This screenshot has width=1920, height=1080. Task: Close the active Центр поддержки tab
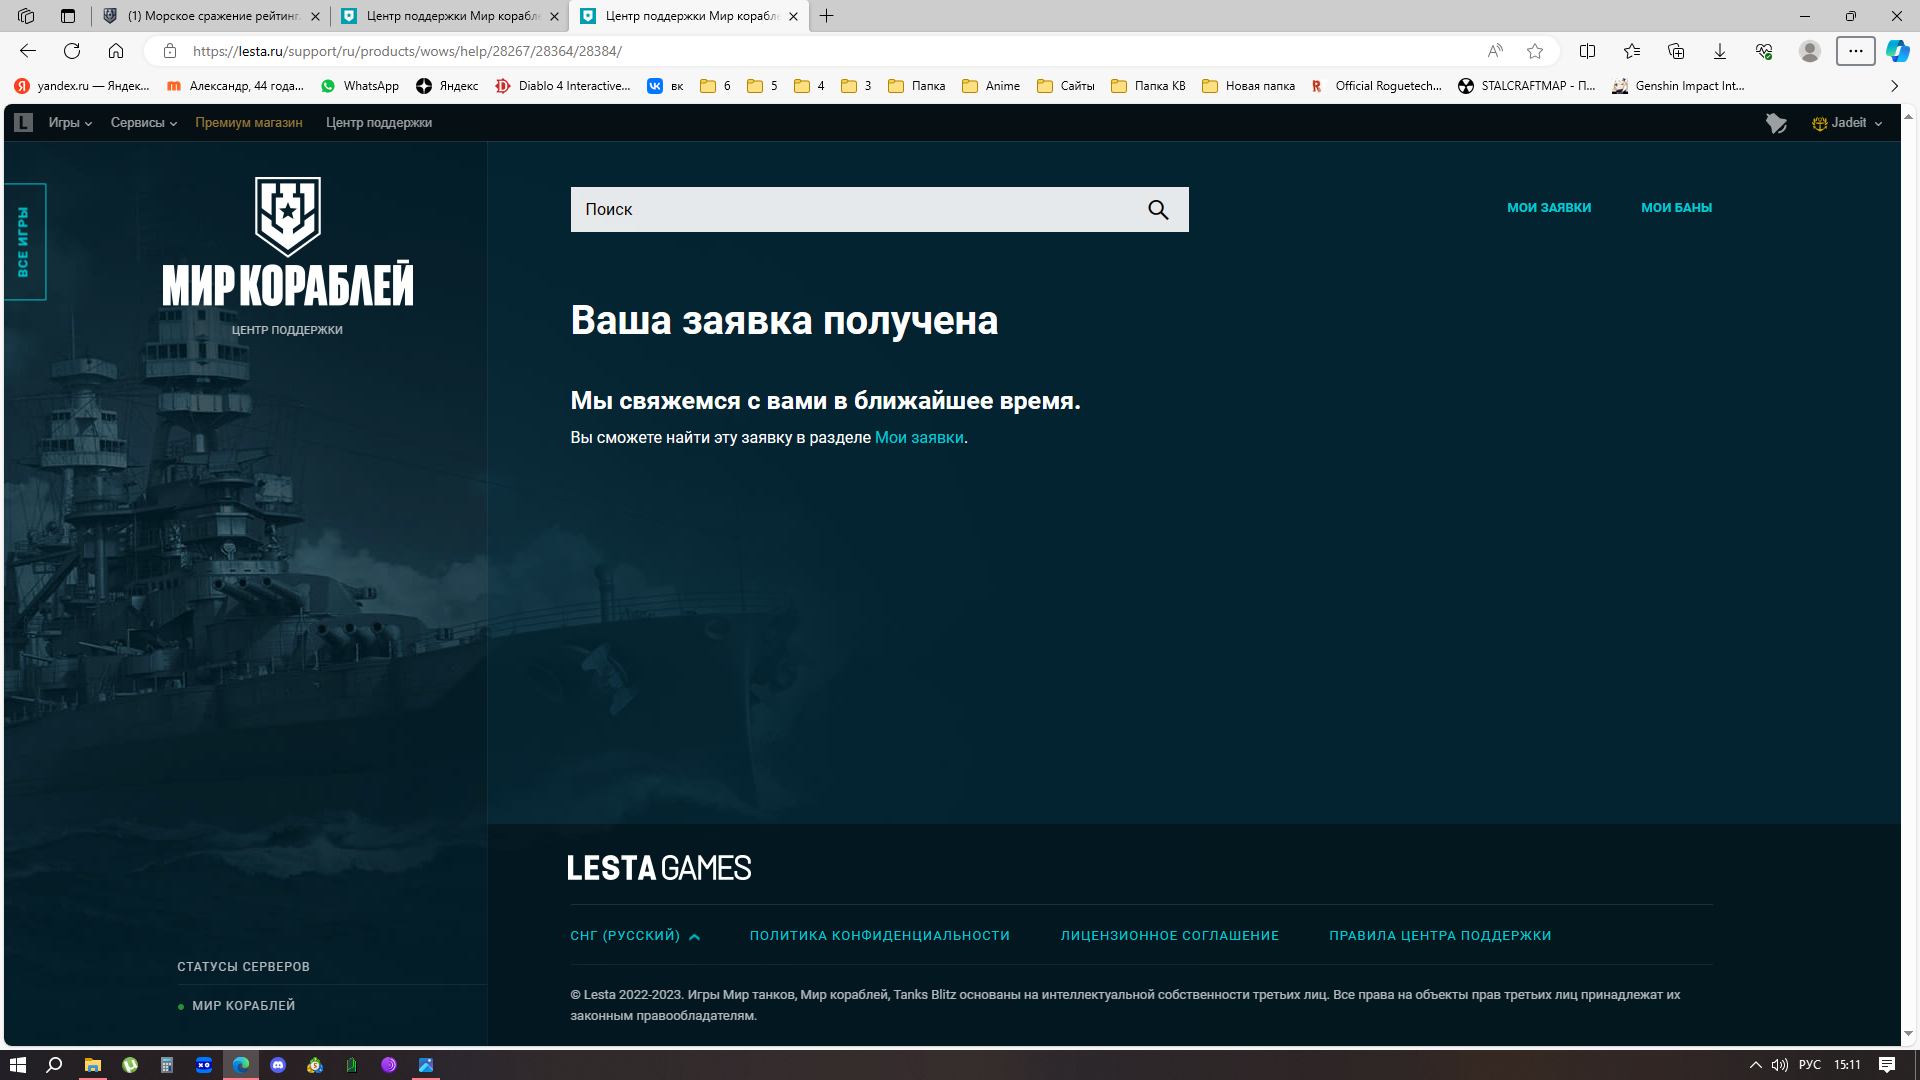pos(793,16)
